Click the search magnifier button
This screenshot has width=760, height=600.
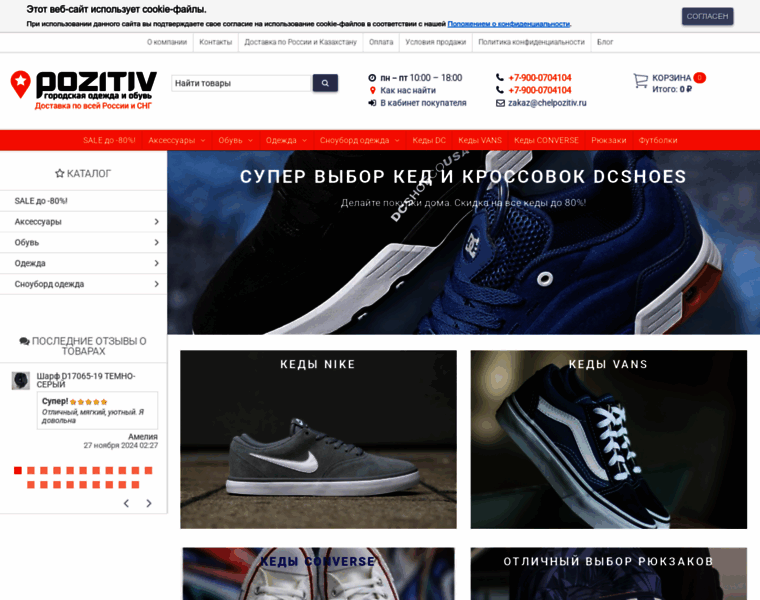click(325, 83)
